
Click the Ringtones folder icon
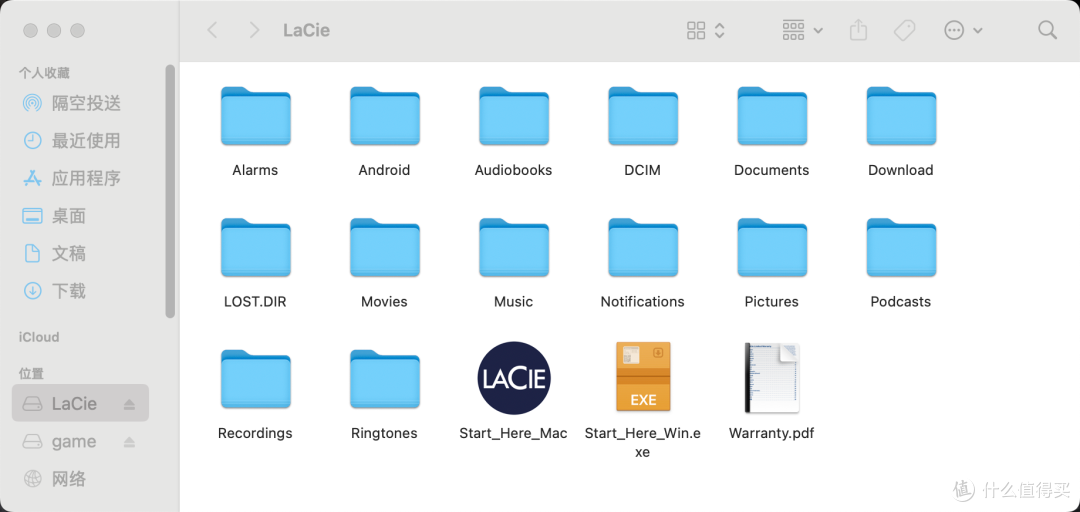(x=384, y=380)
